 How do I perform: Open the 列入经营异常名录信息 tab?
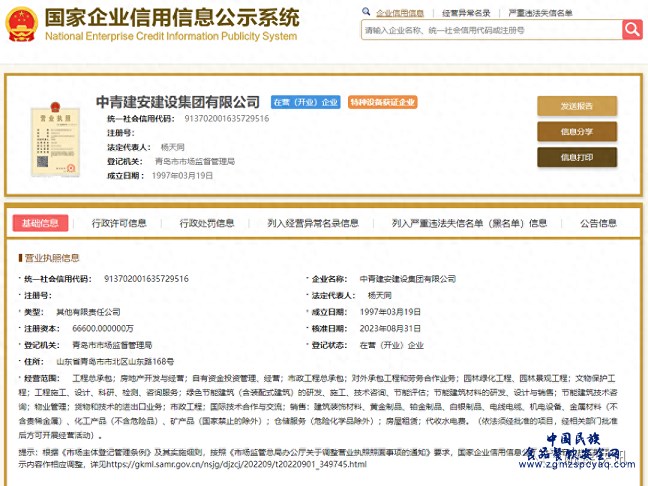click(x=313, y=223)
